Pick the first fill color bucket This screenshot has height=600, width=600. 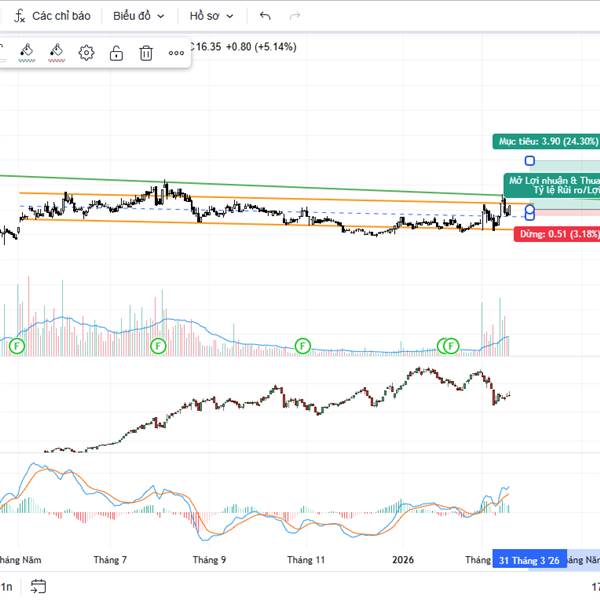pyautogui.click(x=27, y=52)
